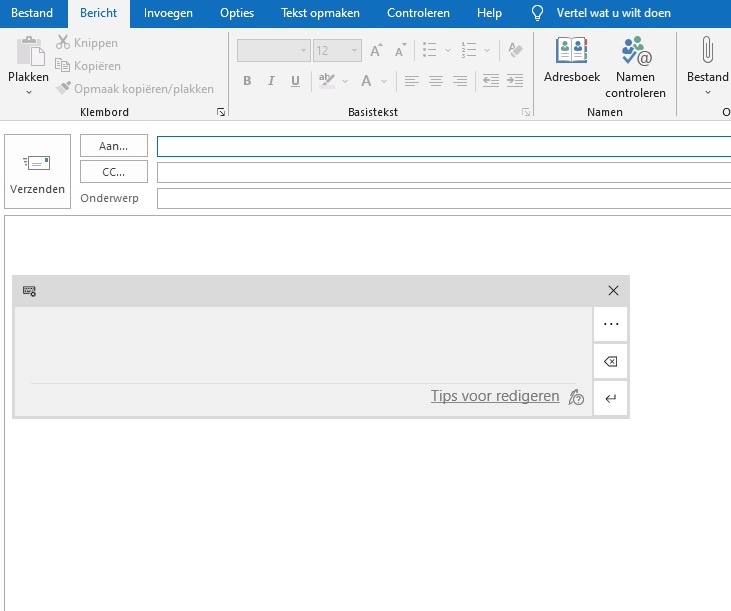This screenshot has height=611, width=731.
Task: Open the font name dropdown
Action: pos(303,50)
